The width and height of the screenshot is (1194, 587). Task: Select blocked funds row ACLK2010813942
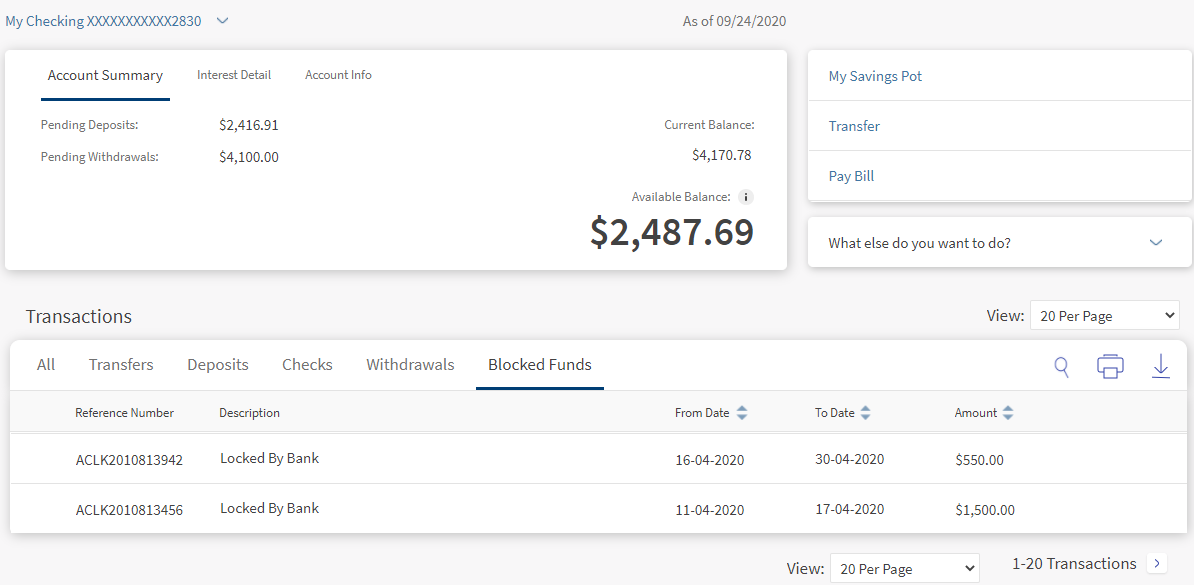click(129, 461)
